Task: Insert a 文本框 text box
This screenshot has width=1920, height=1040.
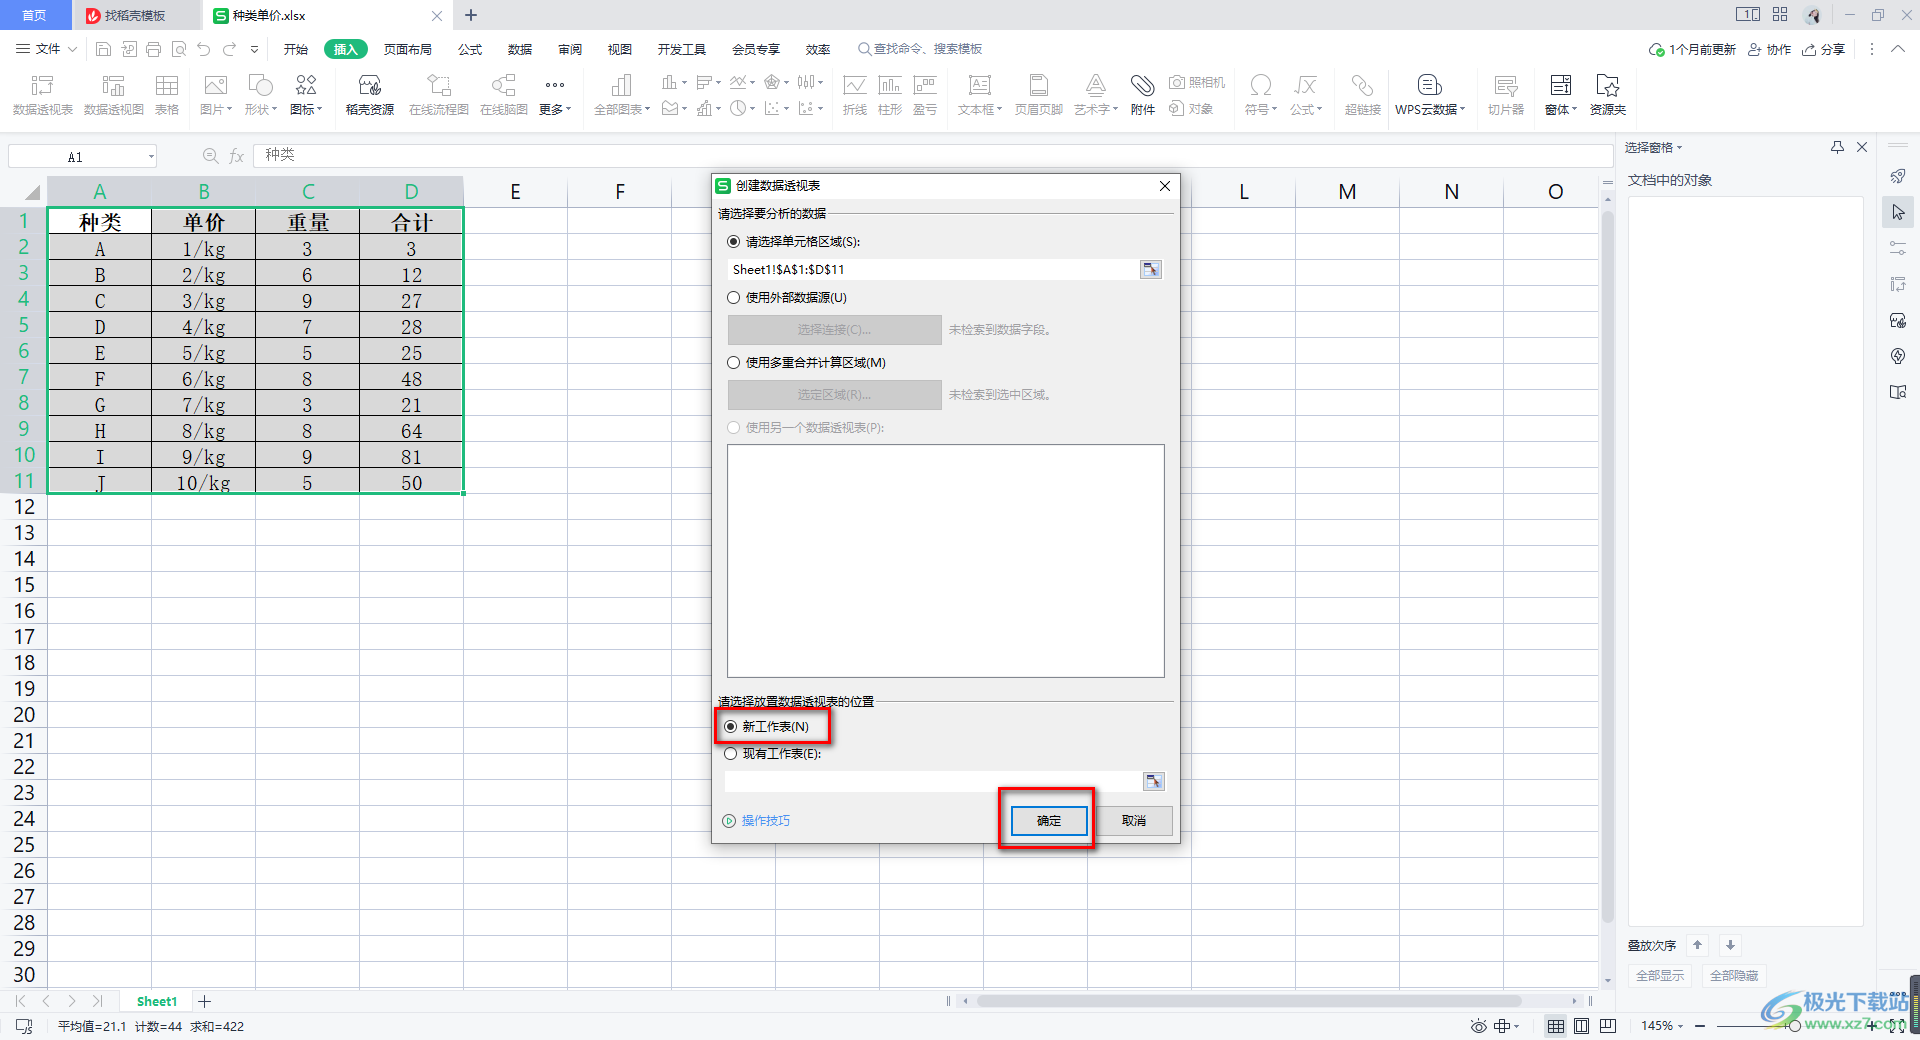Action: pos(980,95)
